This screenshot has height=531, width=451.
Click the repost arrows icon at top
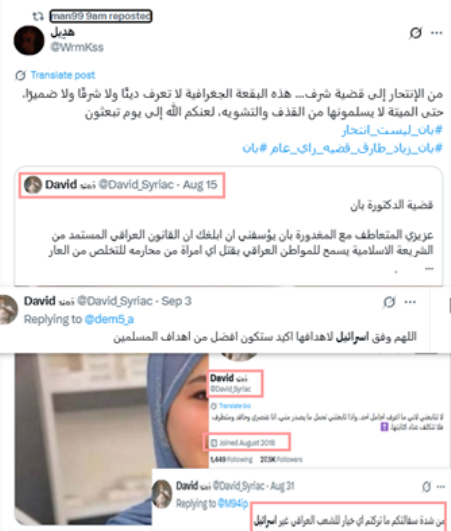[38, 16]
